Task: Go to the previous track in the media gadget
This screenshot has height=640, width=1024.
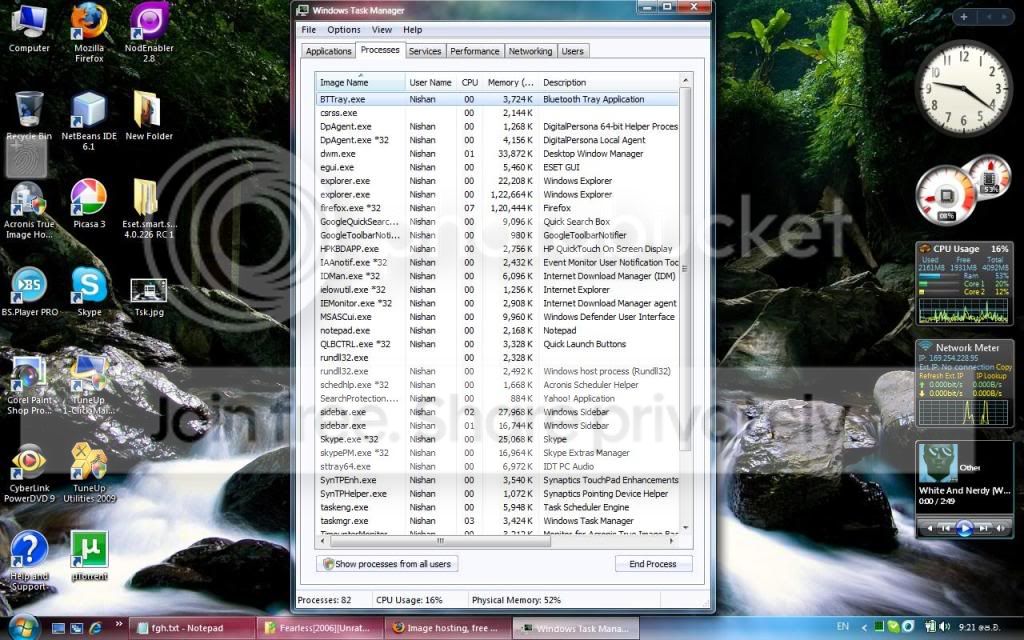Action: coord(945,528)
